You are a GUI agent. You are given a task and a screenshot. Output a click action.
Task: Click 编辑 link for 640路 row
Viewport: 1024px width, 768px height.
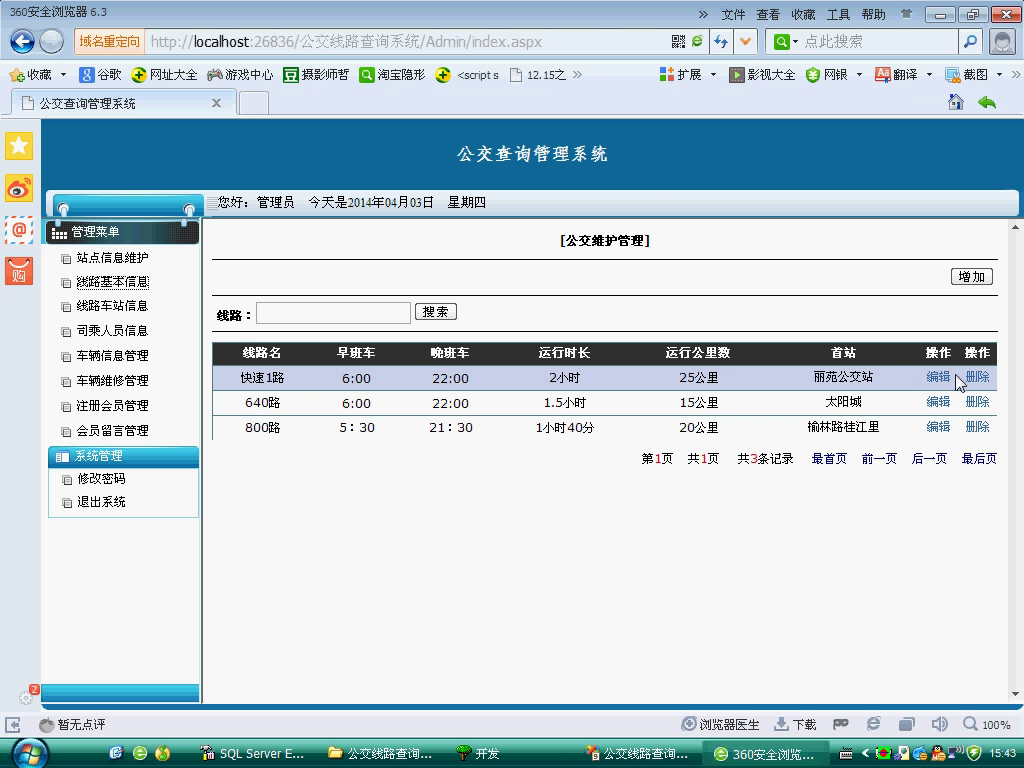(938, 402)
